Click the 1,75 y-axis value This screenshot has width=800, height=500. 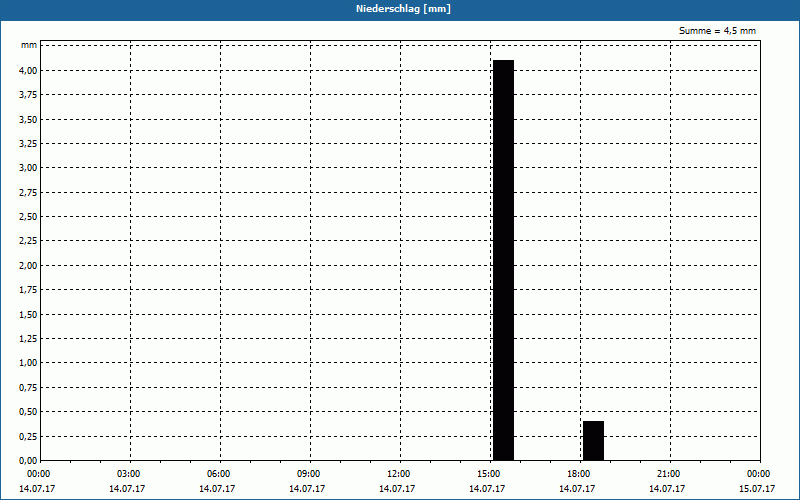click(x=28, y=290)
